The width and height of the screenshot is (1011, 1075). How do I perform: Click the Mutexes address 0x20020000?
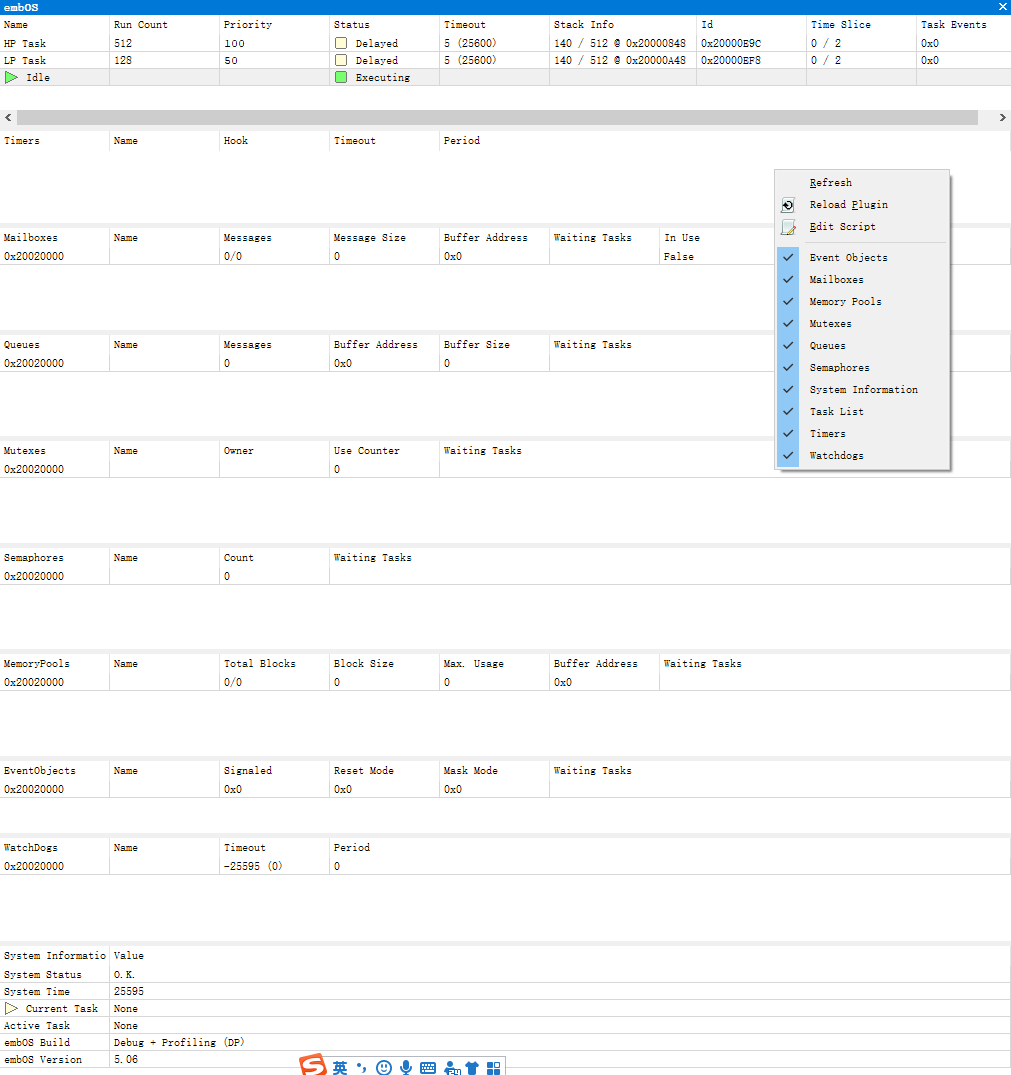(x=34, y=470)
